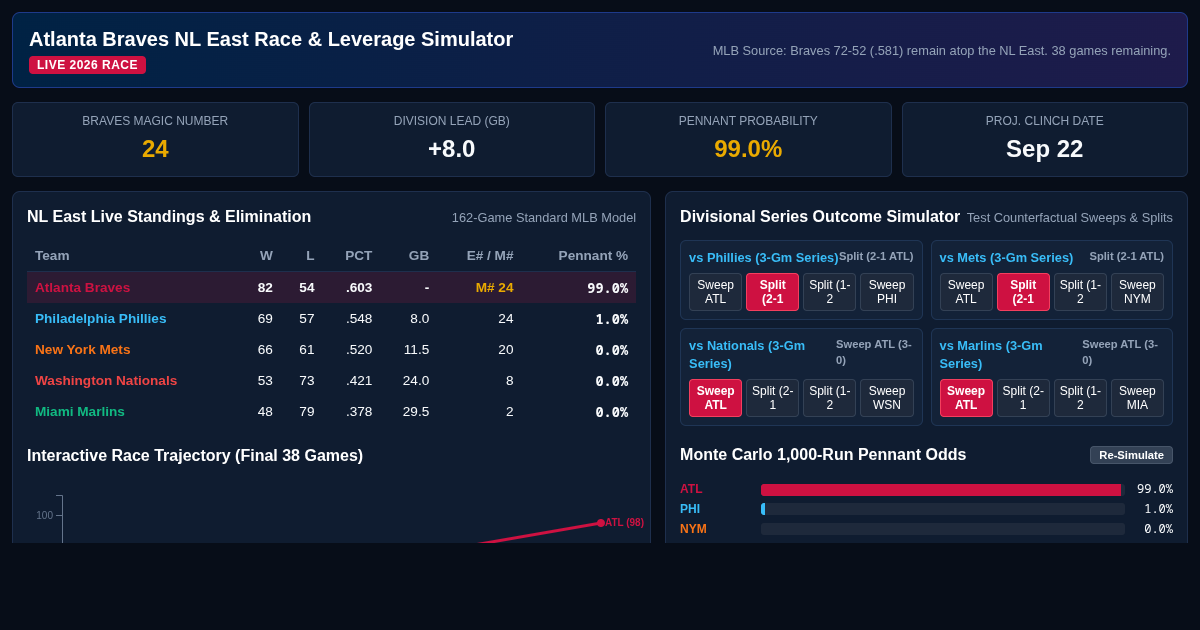
Task: Click the Braves M# 24 cell
Action: (494, 287)
